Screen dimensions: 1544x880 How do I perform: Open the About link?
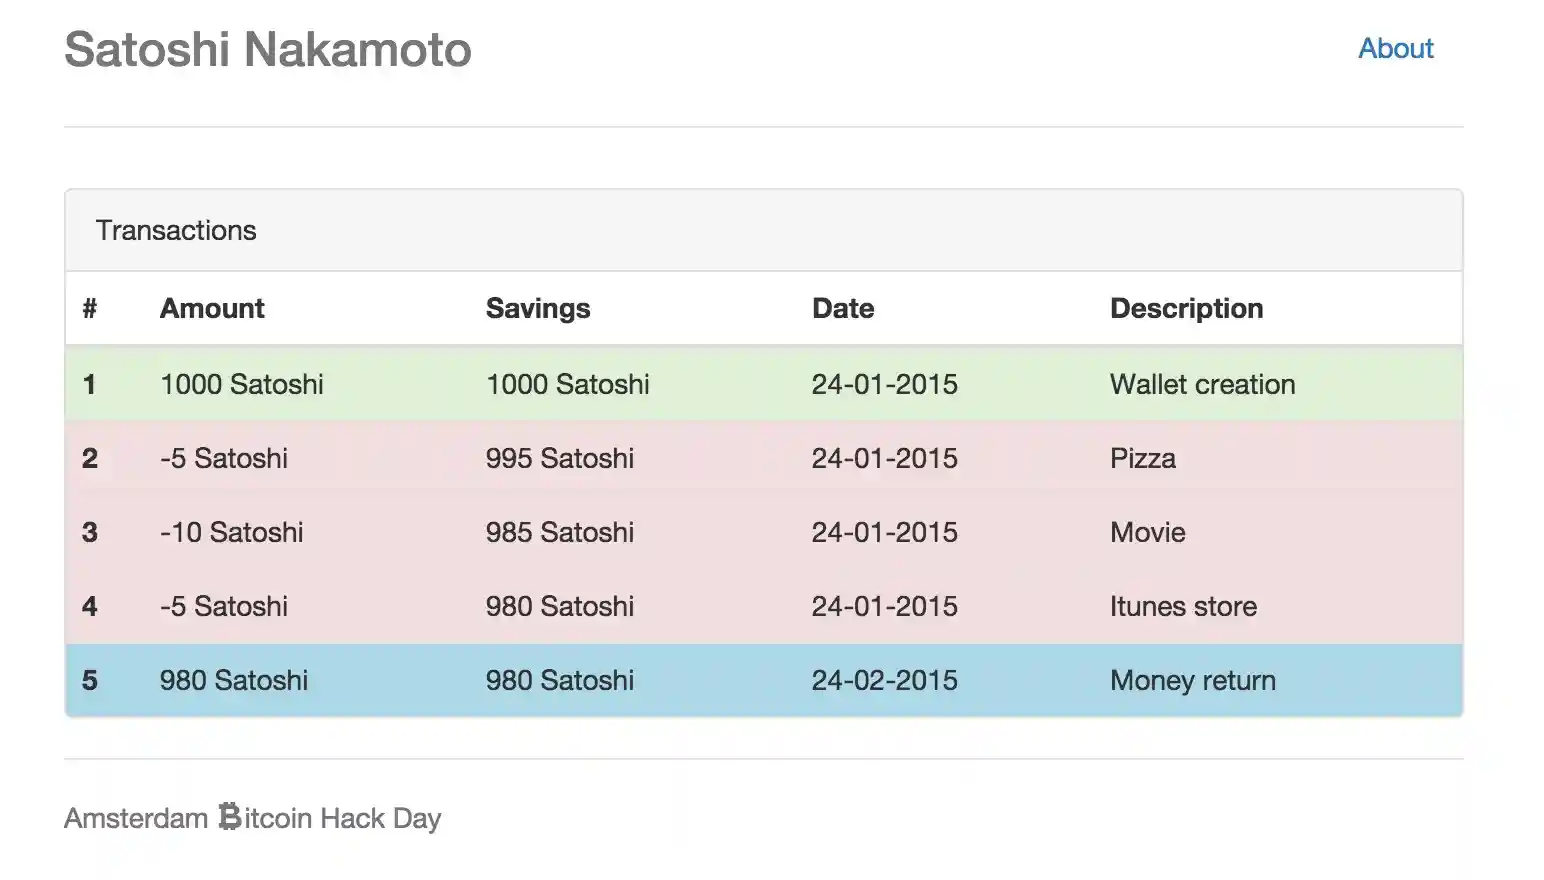click(x=1395, y=48)
